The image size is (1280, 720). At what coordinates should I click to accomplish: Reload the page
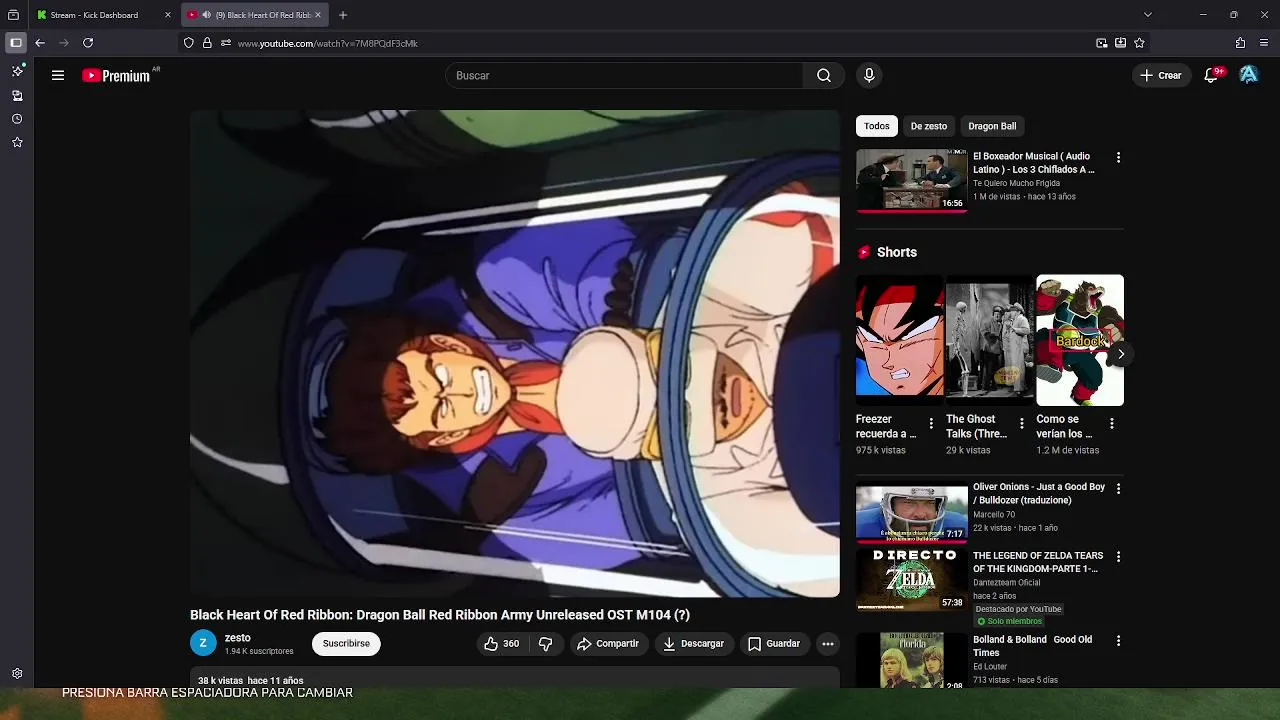[88, 43]
